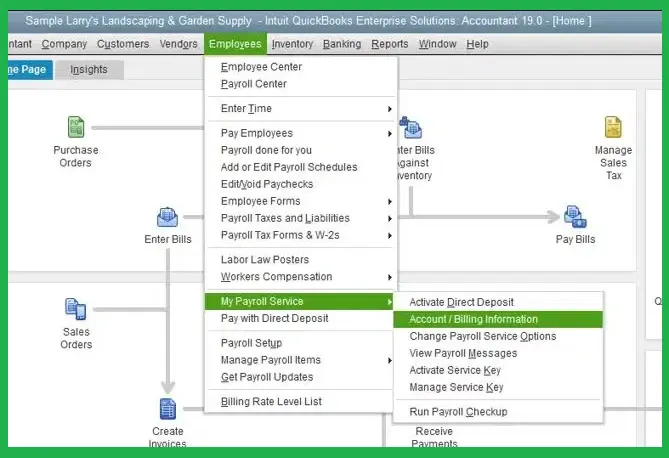Switch to the Home Page tab
The image size is (669, 458).
[30, 70]
